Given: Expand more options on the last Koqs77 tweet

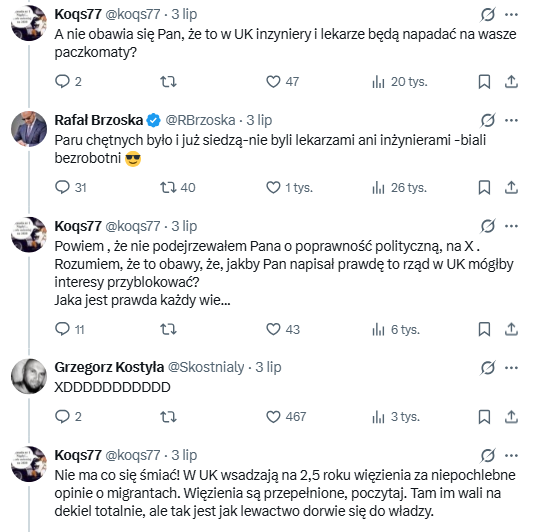Looking at the screenshot, I should tap(511, 455).
